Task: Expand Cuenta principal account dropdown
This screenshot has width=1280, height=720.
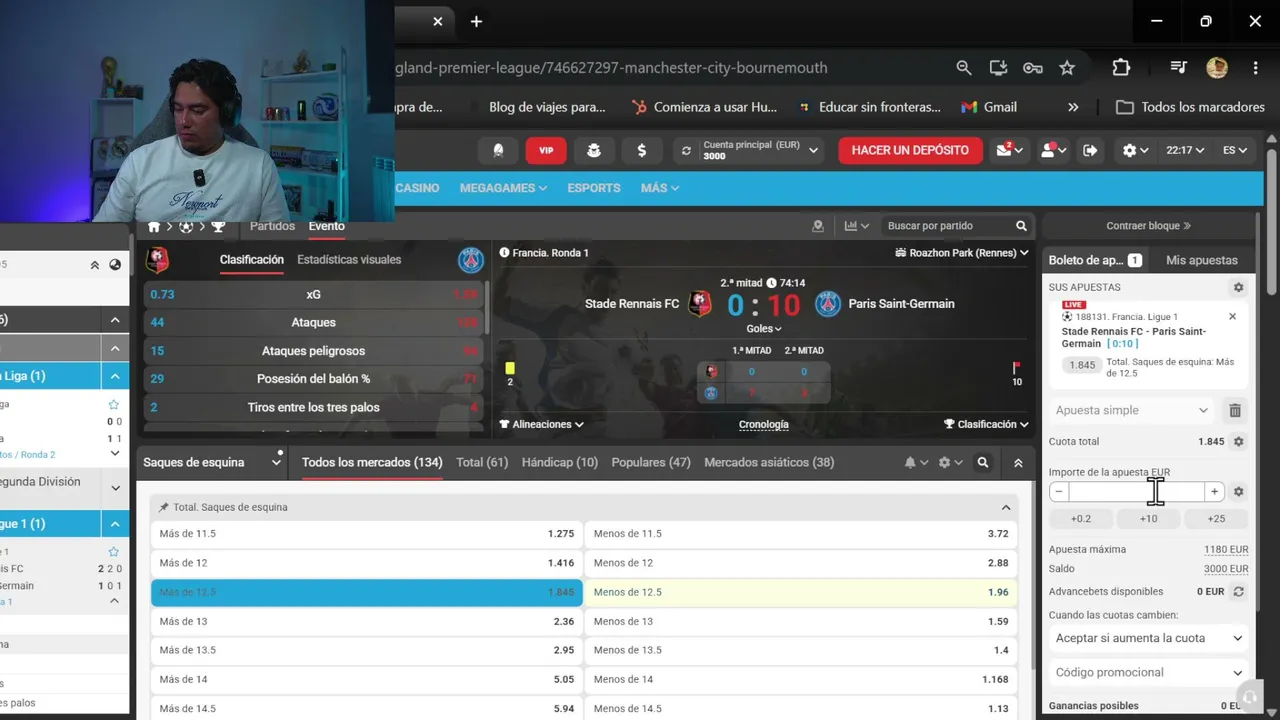Action: [x=813, y=151]
